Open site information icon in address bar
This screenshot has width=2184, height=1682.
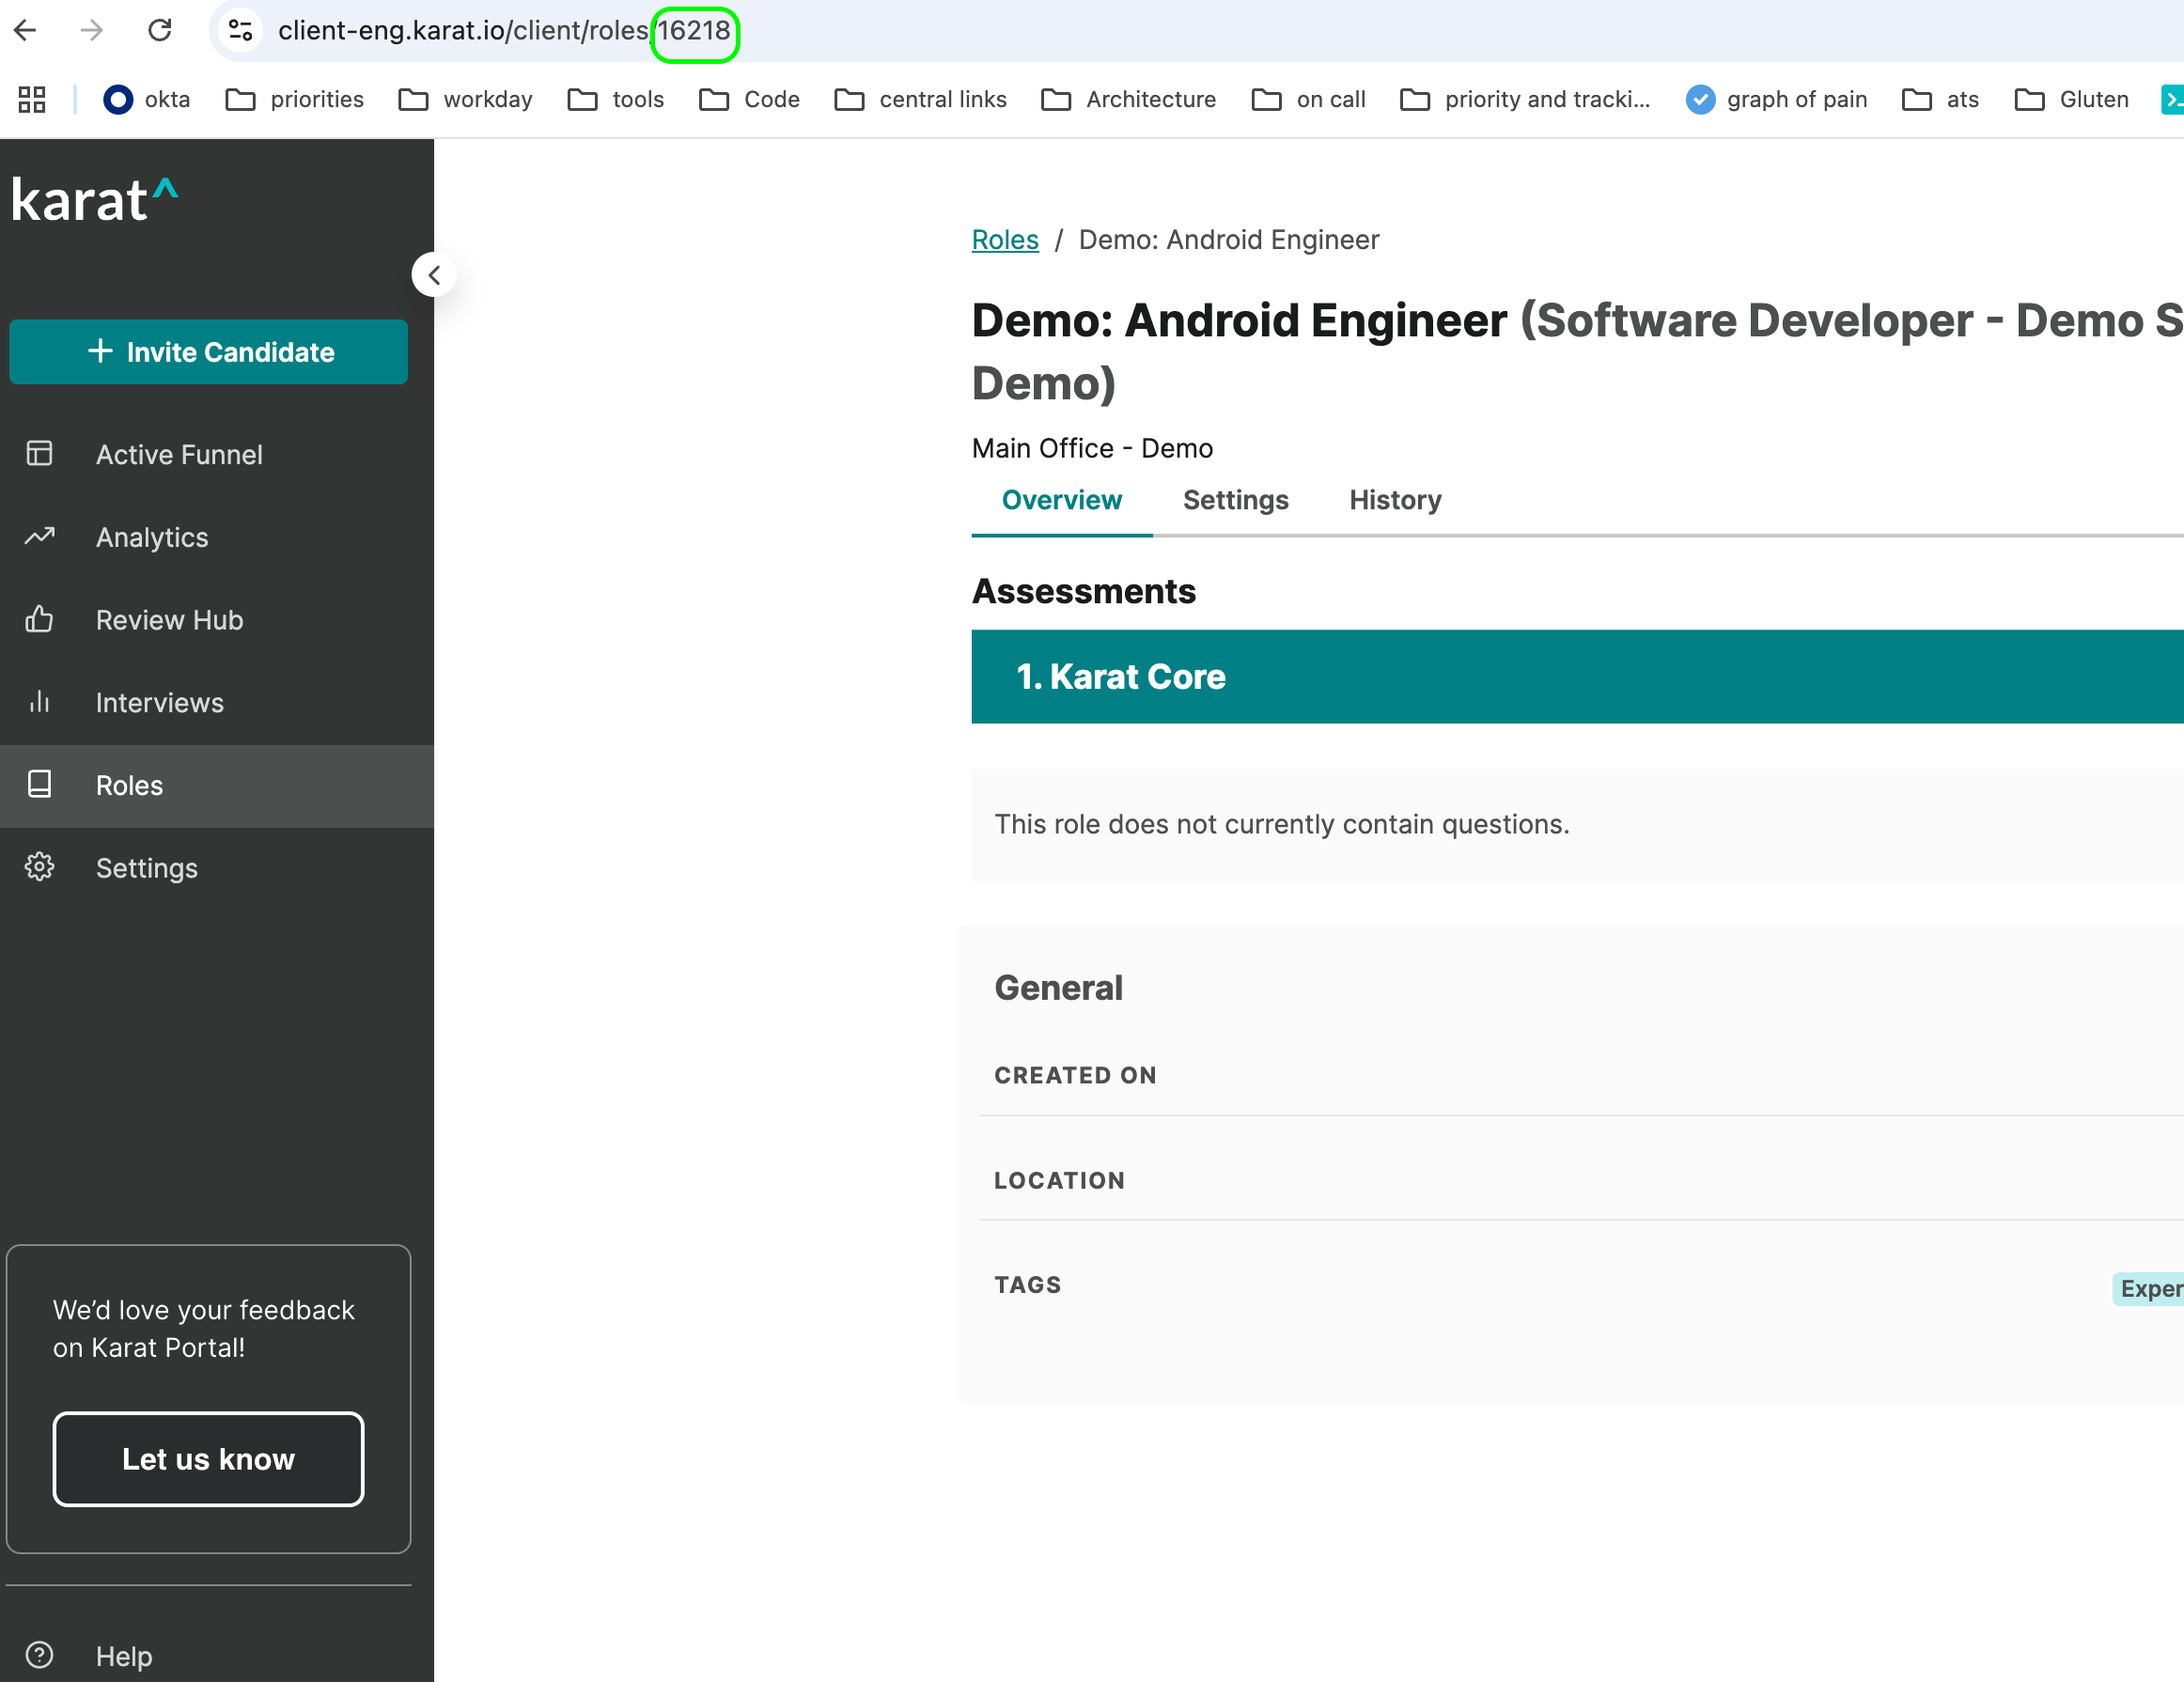point(240,31)
